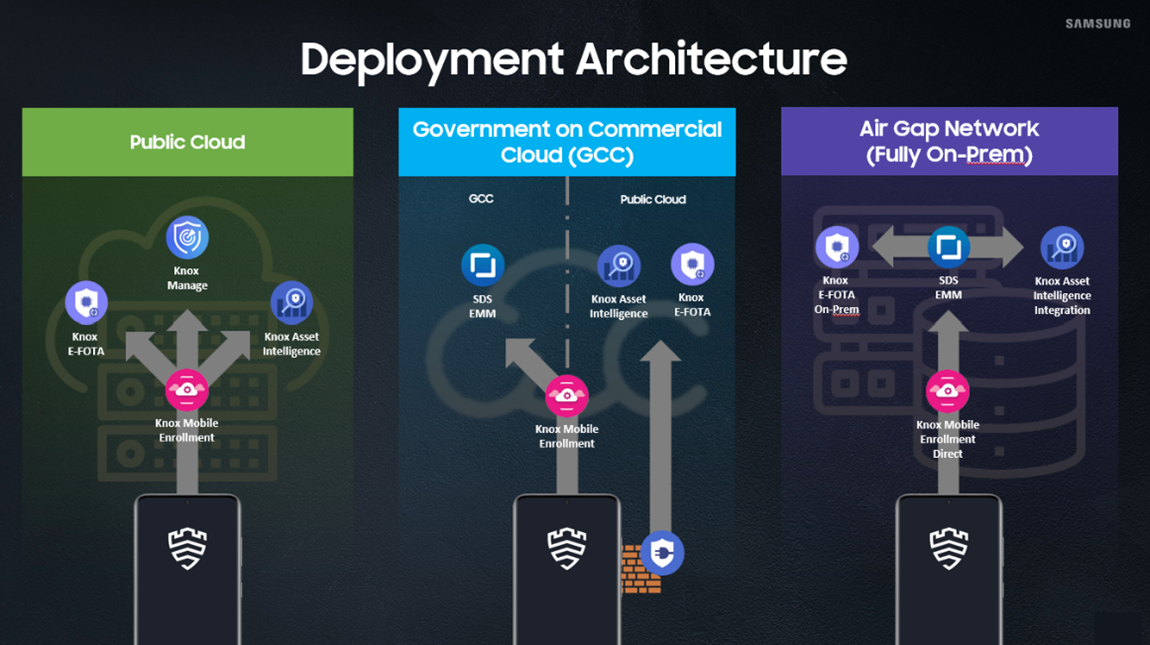Click the SDS EMM icon in Air Gap Network
The image size is (1150, 645).
(949, 247)
